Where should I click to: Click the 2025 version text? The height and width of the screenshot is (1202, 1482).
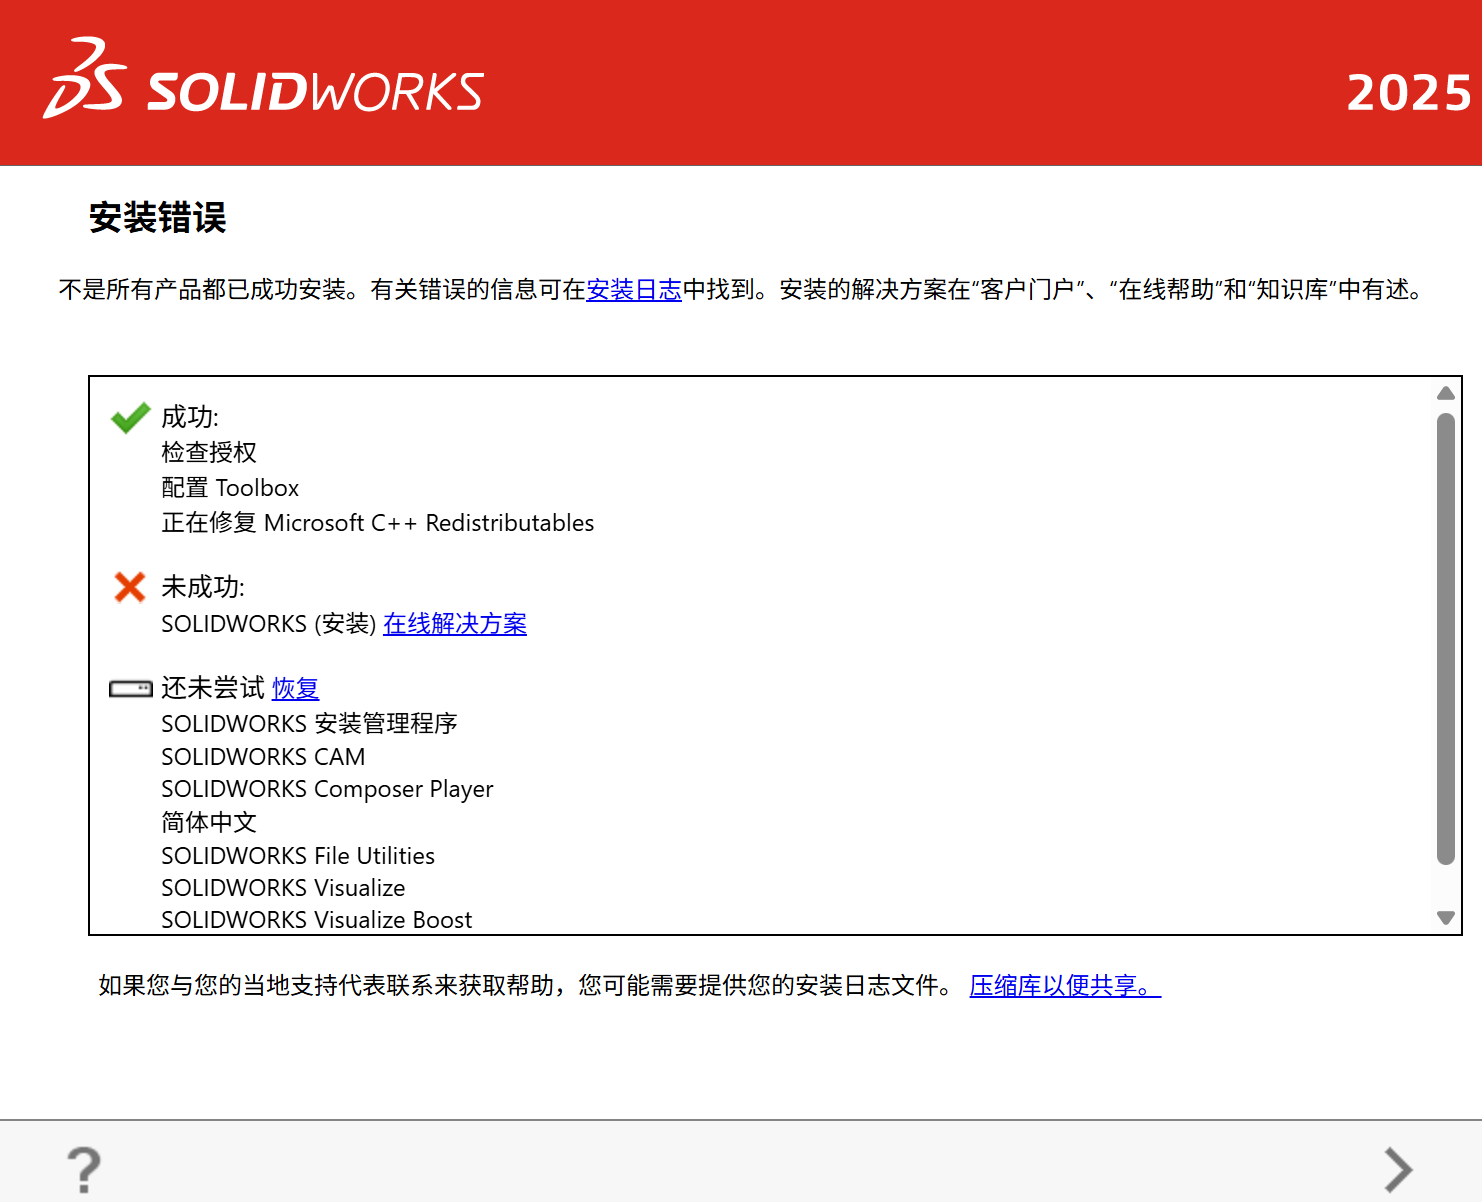pyautogui.click(x=1409, y=93)
